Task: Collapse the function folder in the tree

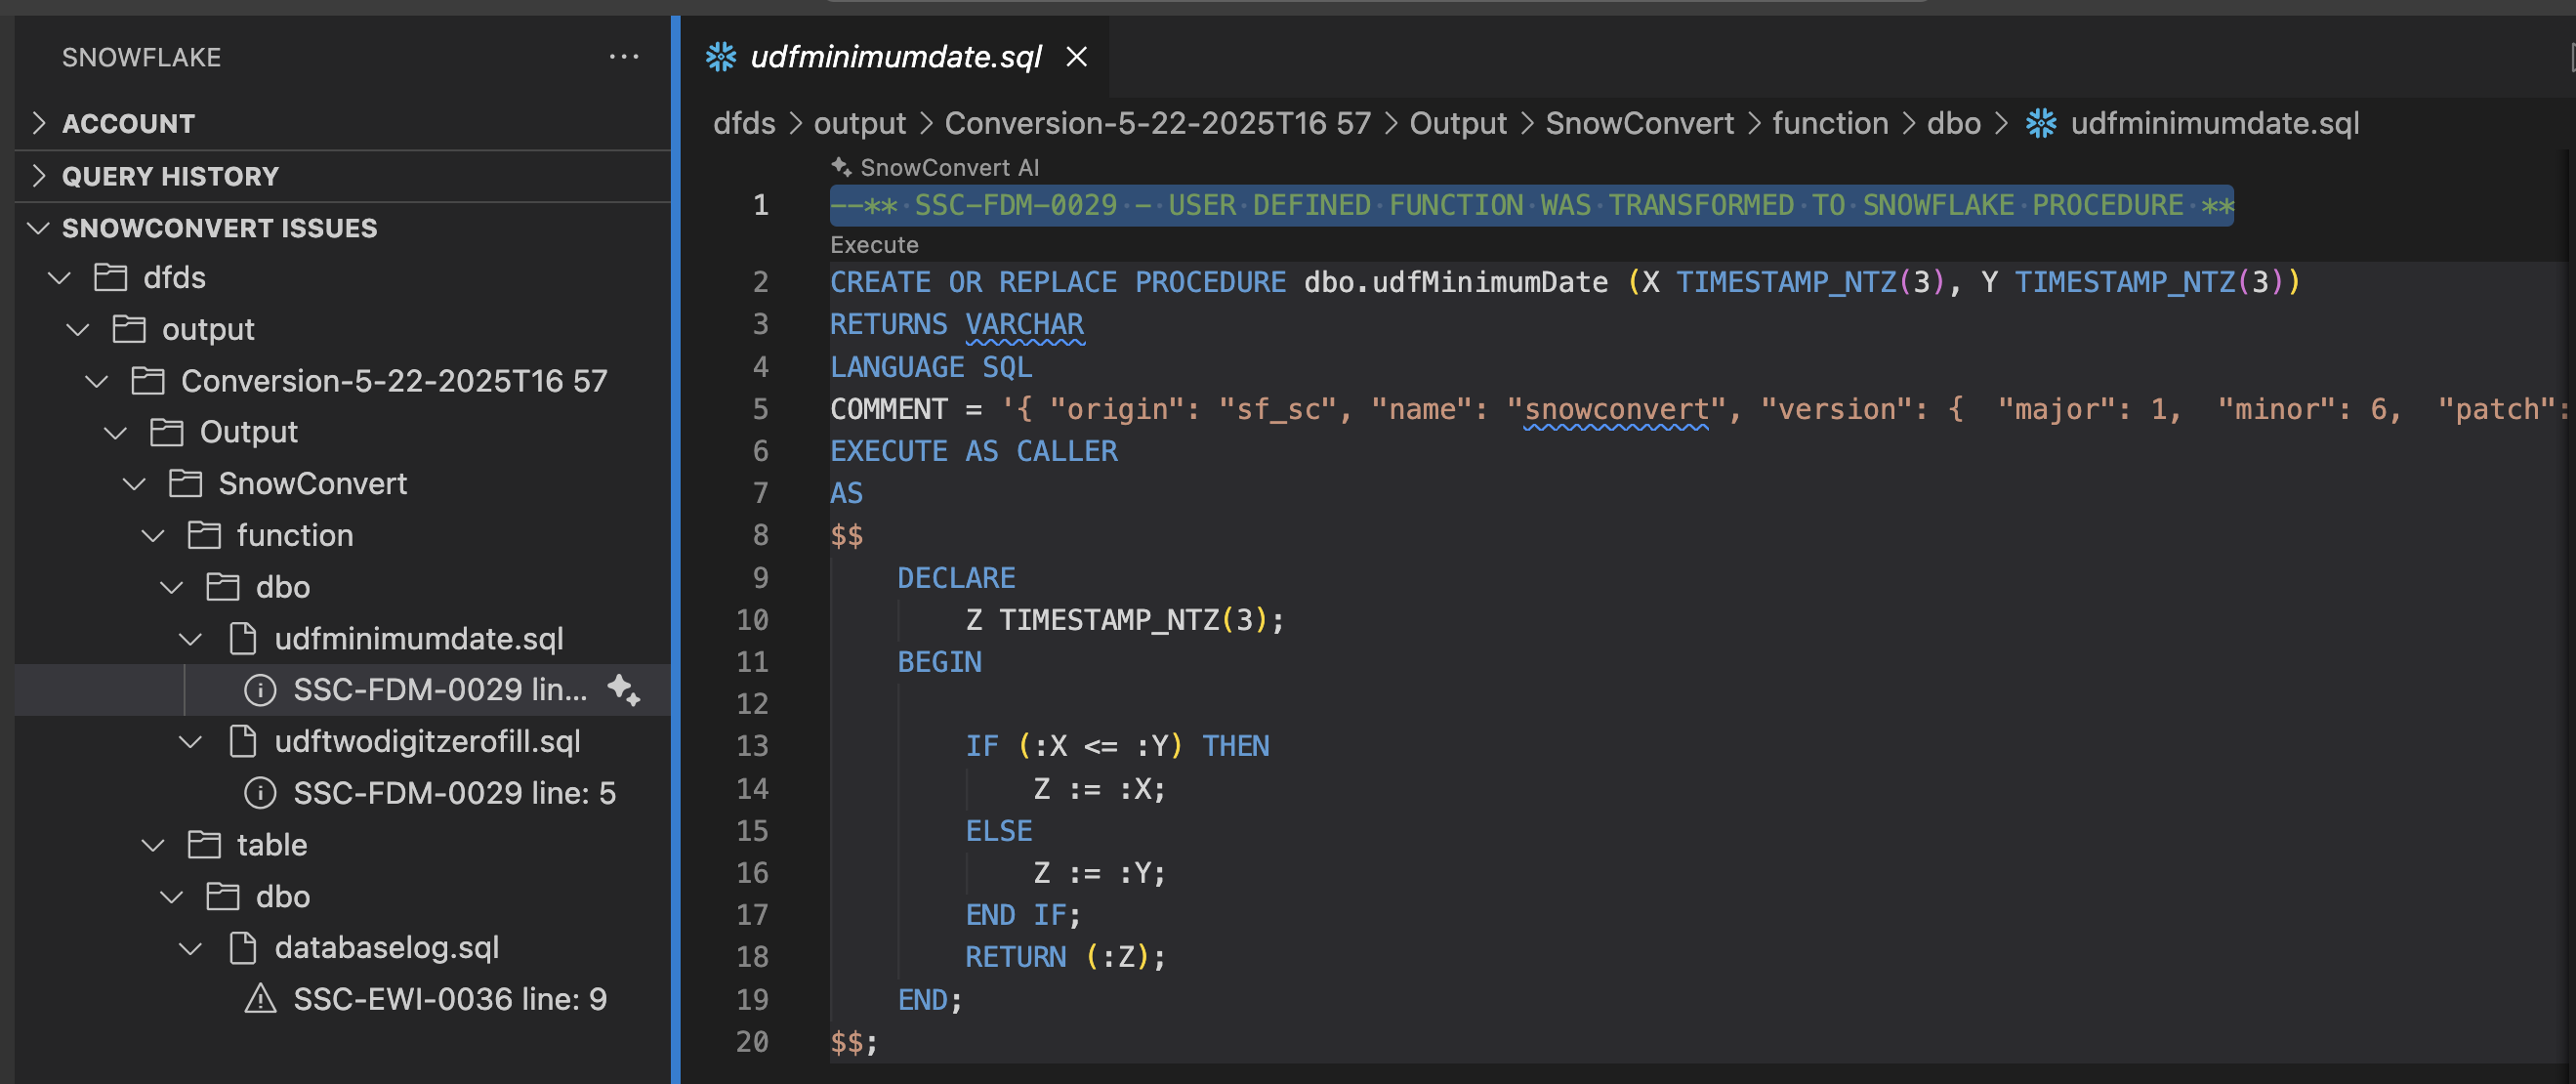Action: 152,535
